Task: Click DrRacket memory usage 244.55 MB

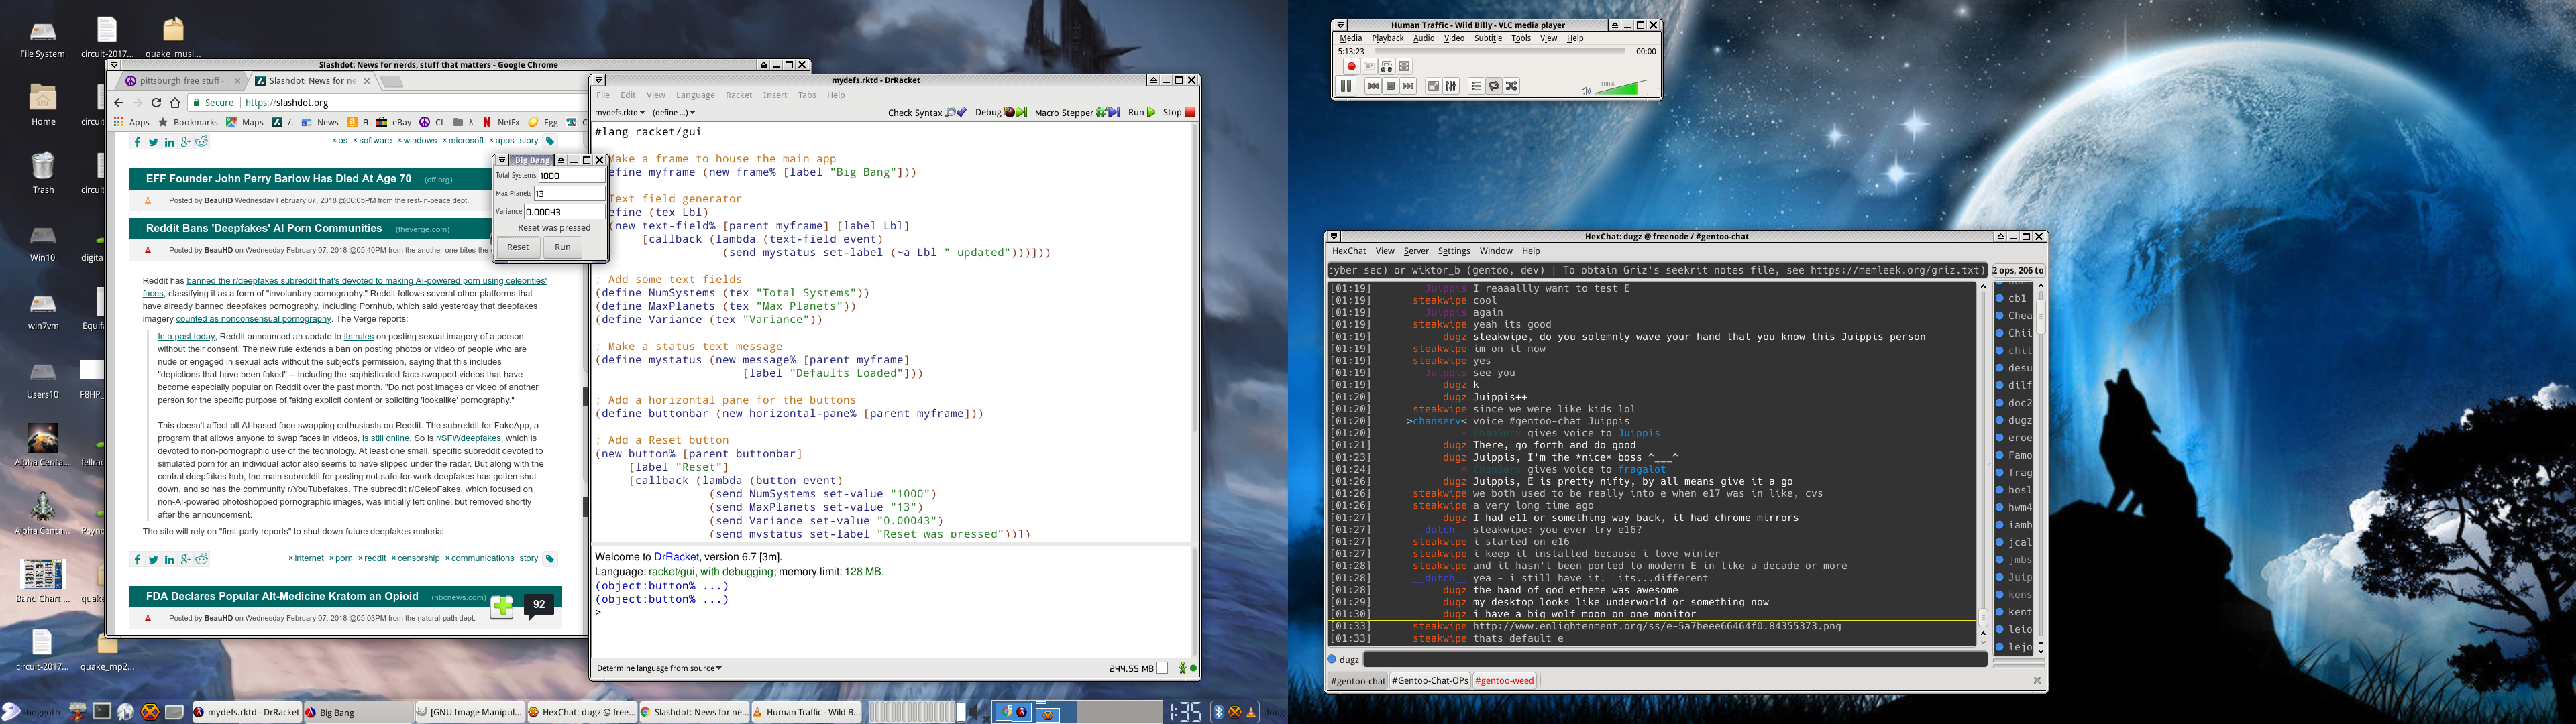Action: (1131, 668)
